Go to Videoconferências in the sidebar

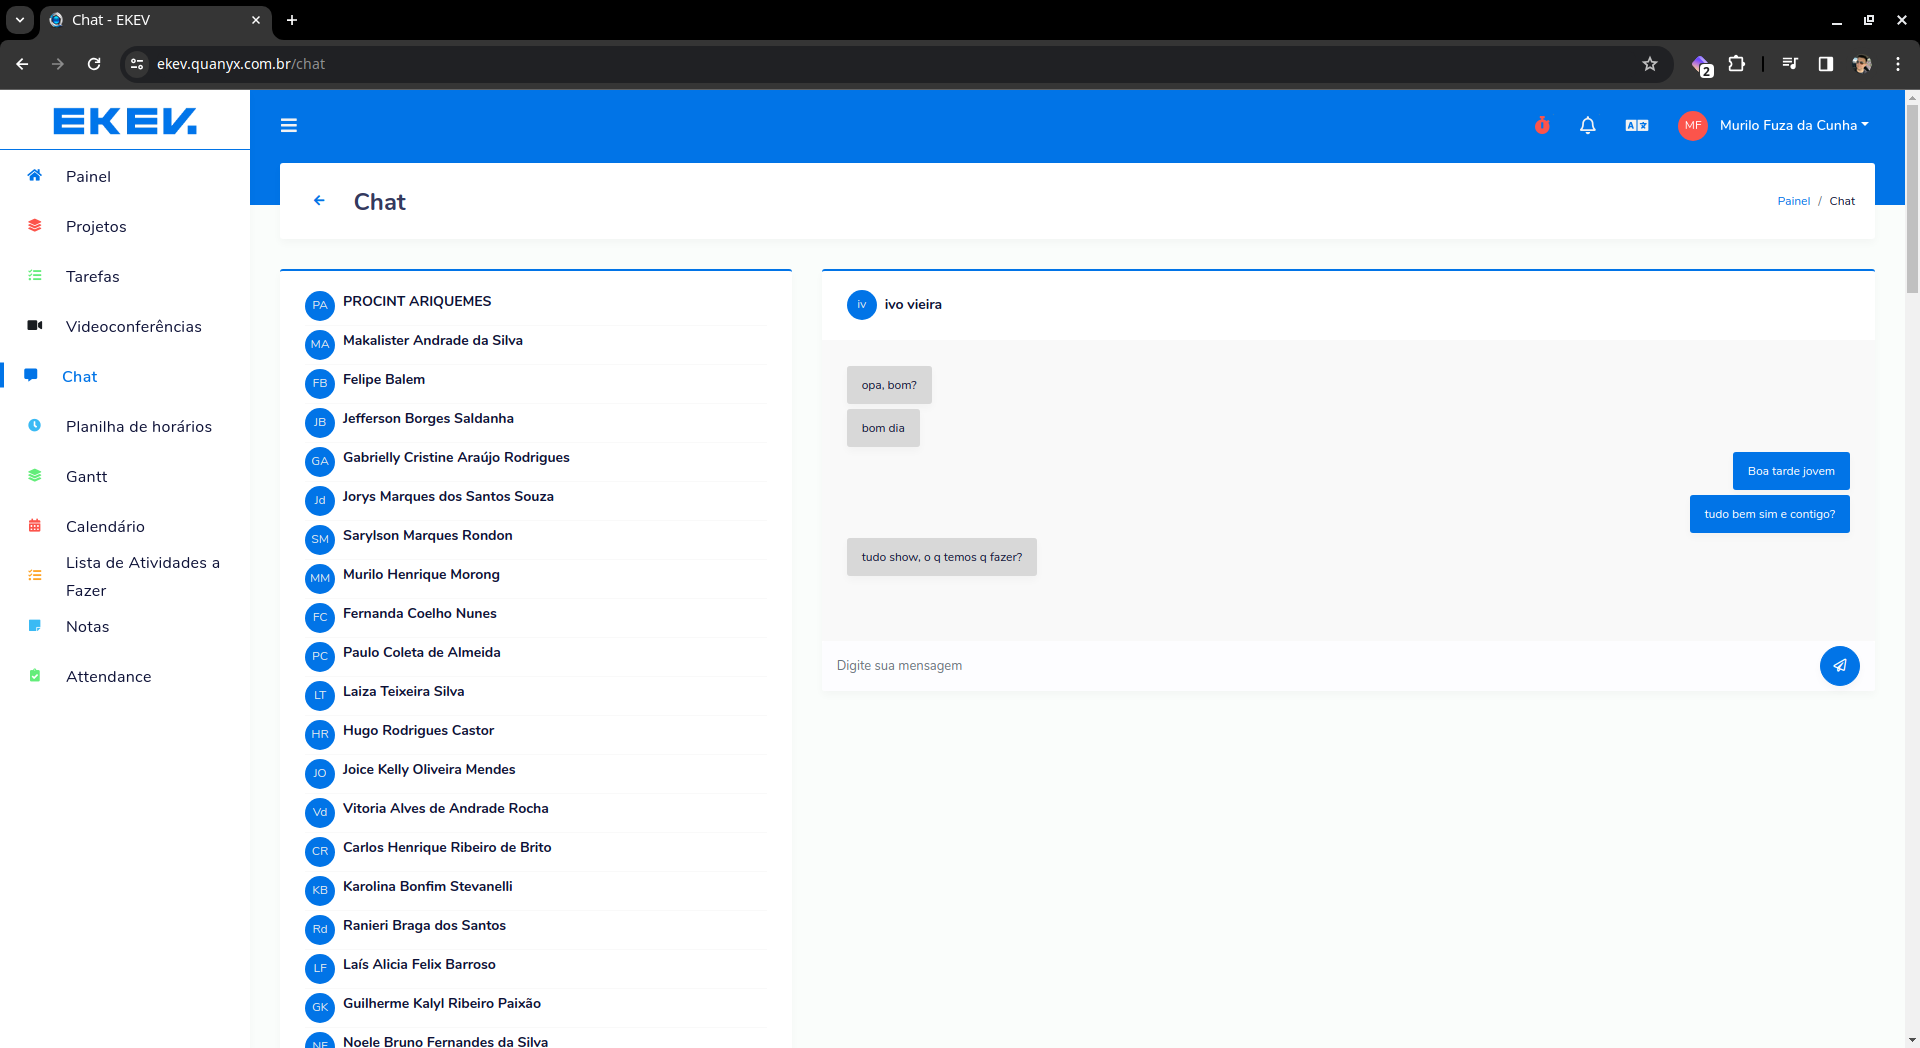(x=133, y=327)
